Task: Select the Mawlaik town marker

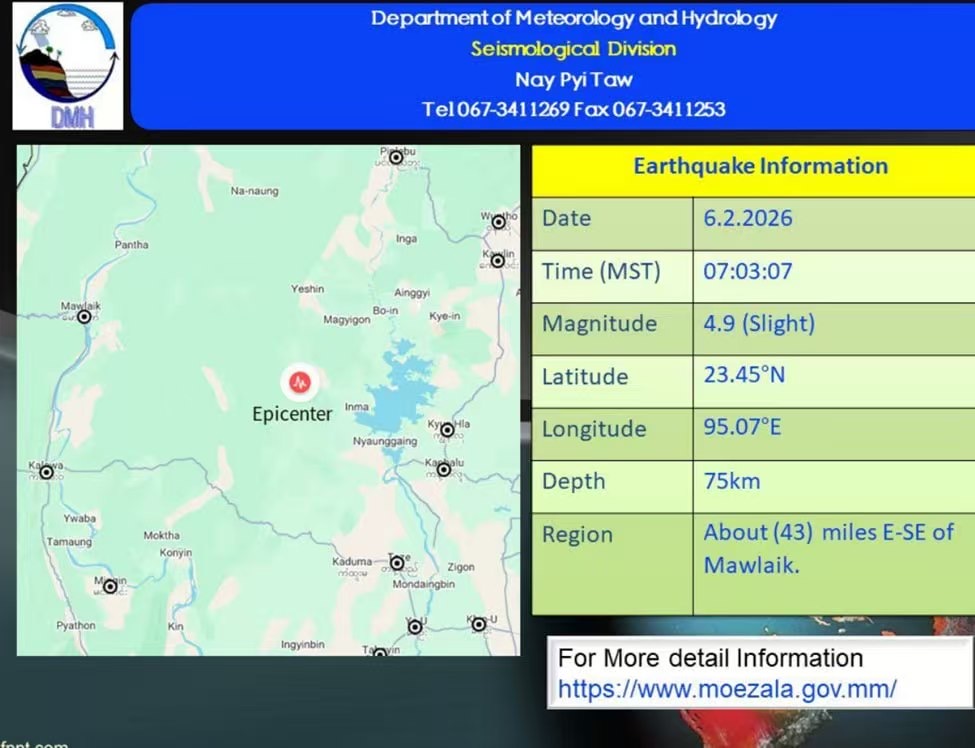Action: pos(84,316)
